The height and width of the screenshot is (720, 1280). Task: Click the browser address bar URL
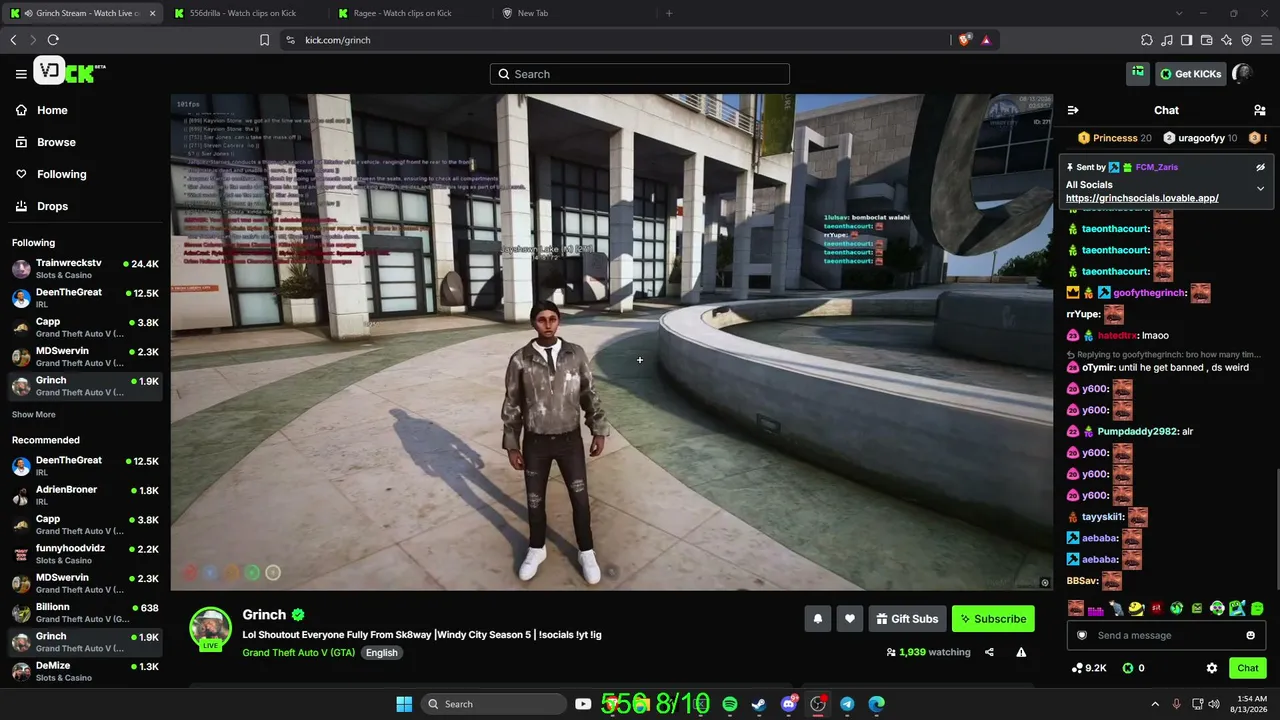pyautogui.click(x=338, y=40)
